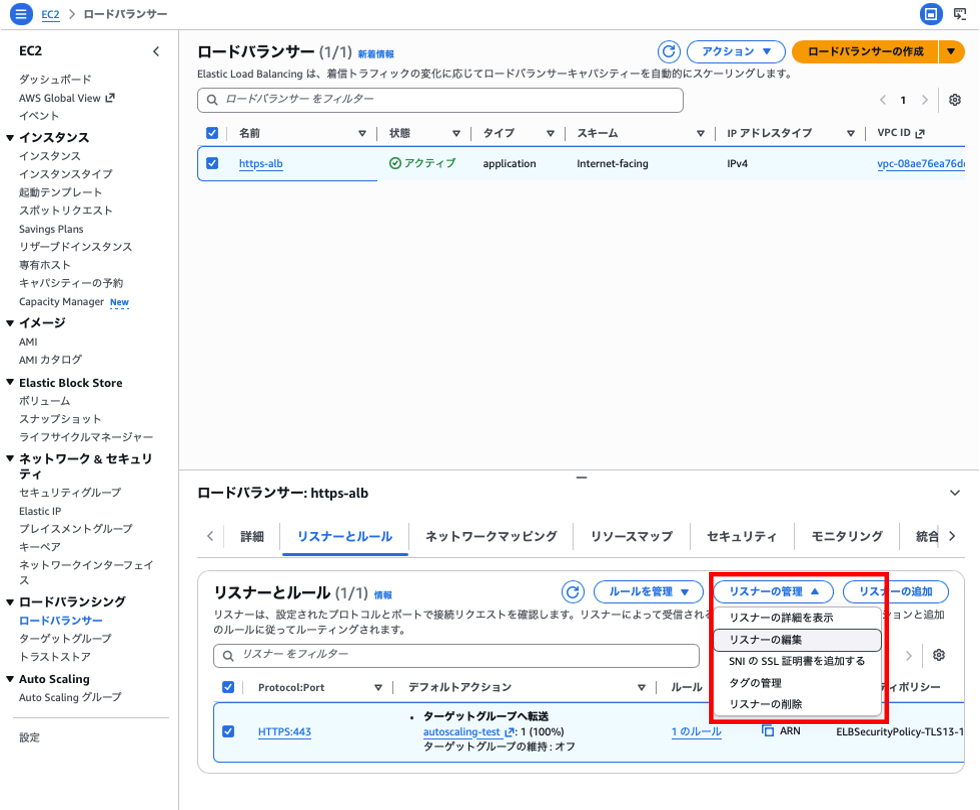
Task: Click EC2 breadcrumb link
Action: click(x=51, y=14)
